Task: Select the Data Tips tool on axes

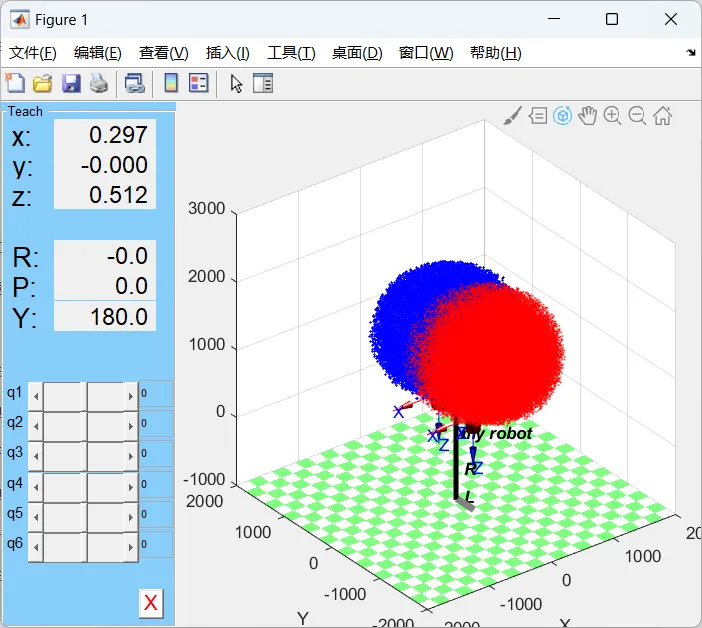Action: tap(538, 116)
